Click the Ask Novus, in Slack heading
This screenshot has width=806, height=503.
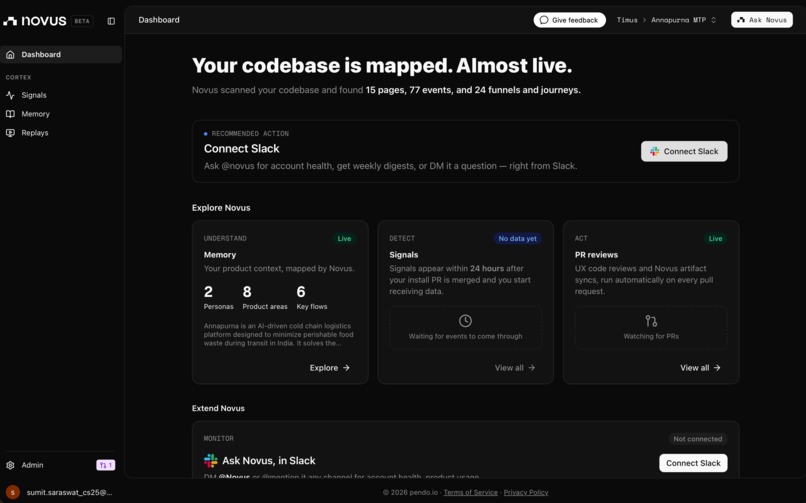pos(269,460)
